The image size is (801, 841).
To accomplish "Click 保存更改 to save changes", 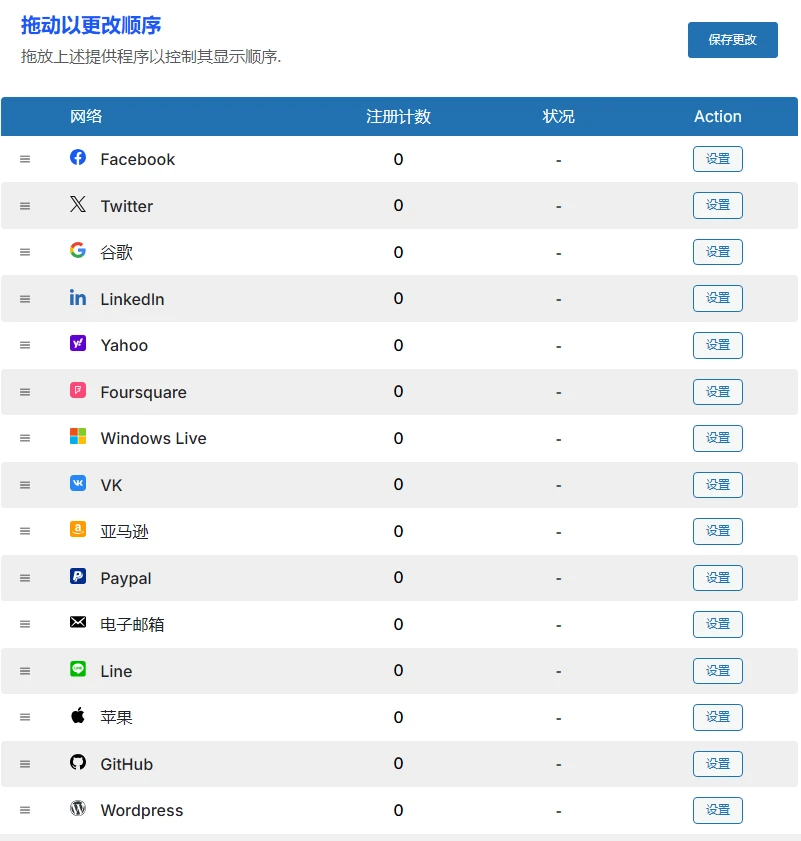I will 732,40.
